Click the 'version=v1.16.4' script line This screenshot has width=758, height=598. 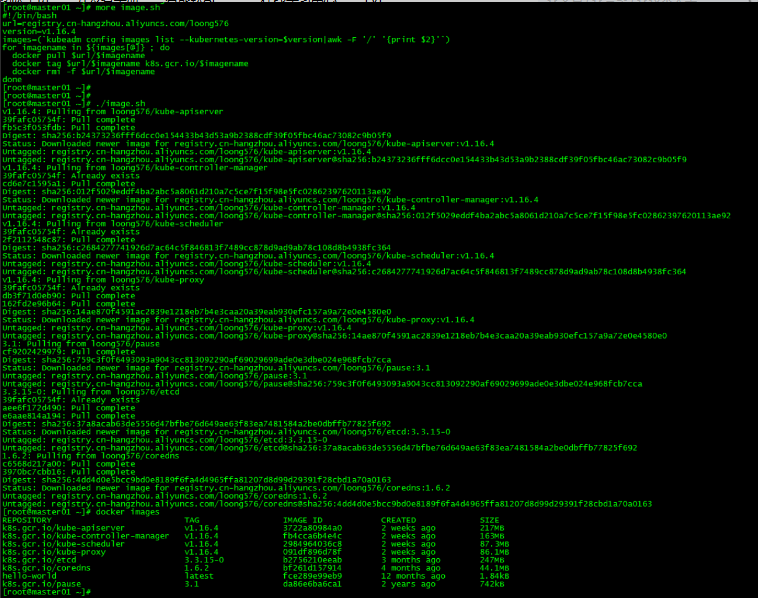coord(39,31)
